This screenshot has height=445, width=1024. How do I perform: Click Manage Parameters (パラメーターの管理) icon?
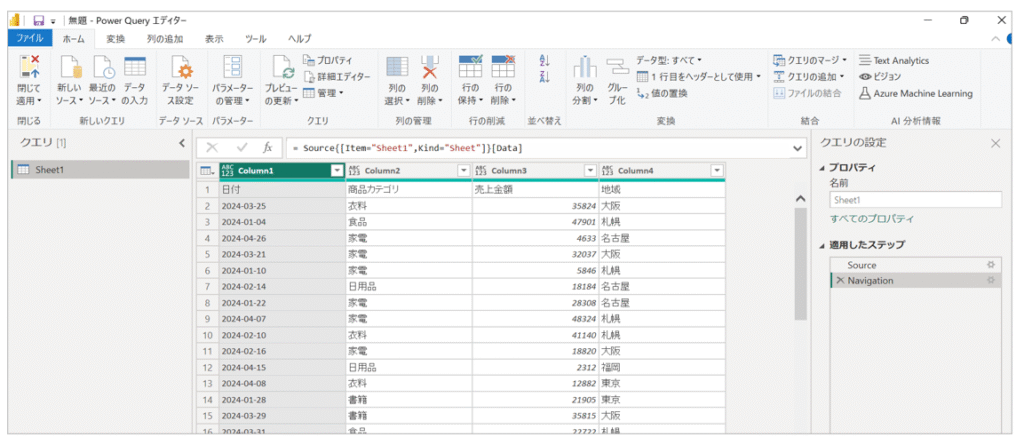pos(232,67)
